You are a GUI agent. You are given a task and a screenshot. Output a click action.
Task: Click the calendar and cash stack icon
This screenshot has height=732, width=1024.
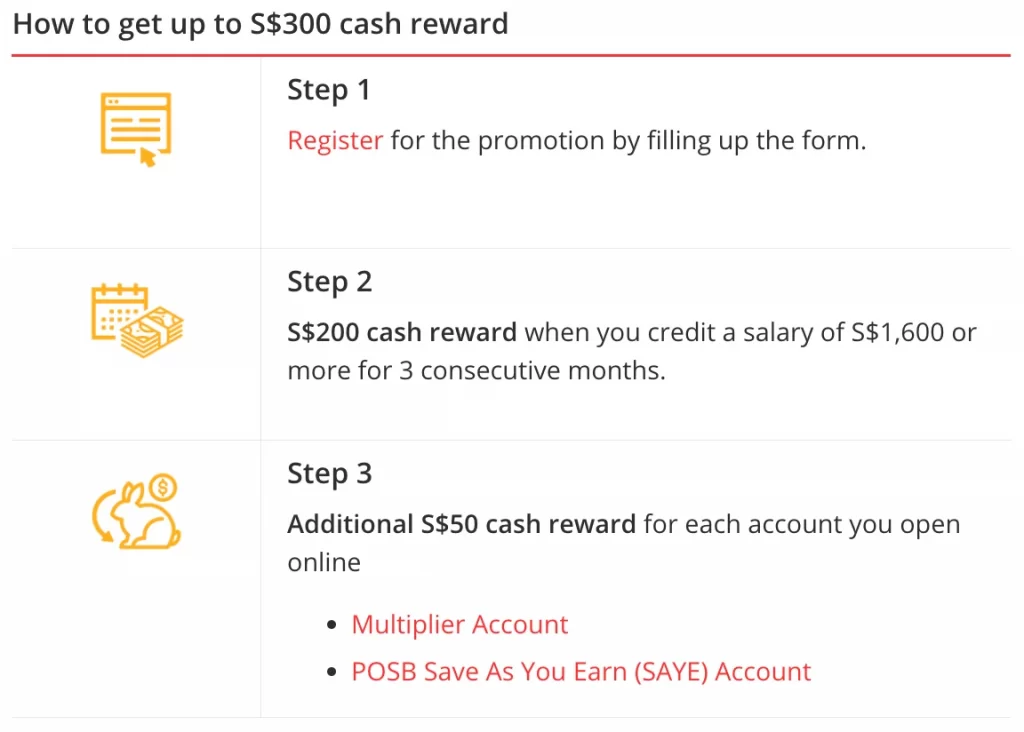(137, 321)
